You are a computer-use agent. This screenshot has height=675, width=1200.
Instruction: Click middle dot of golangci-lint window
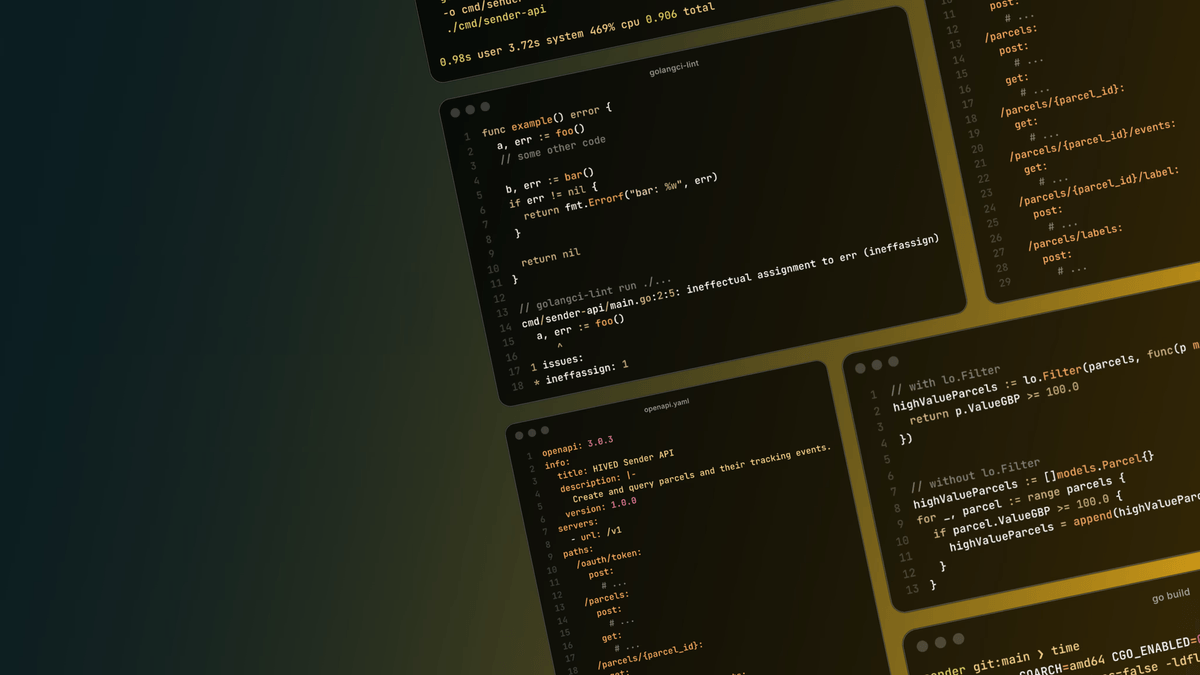(x=470, y=110)
